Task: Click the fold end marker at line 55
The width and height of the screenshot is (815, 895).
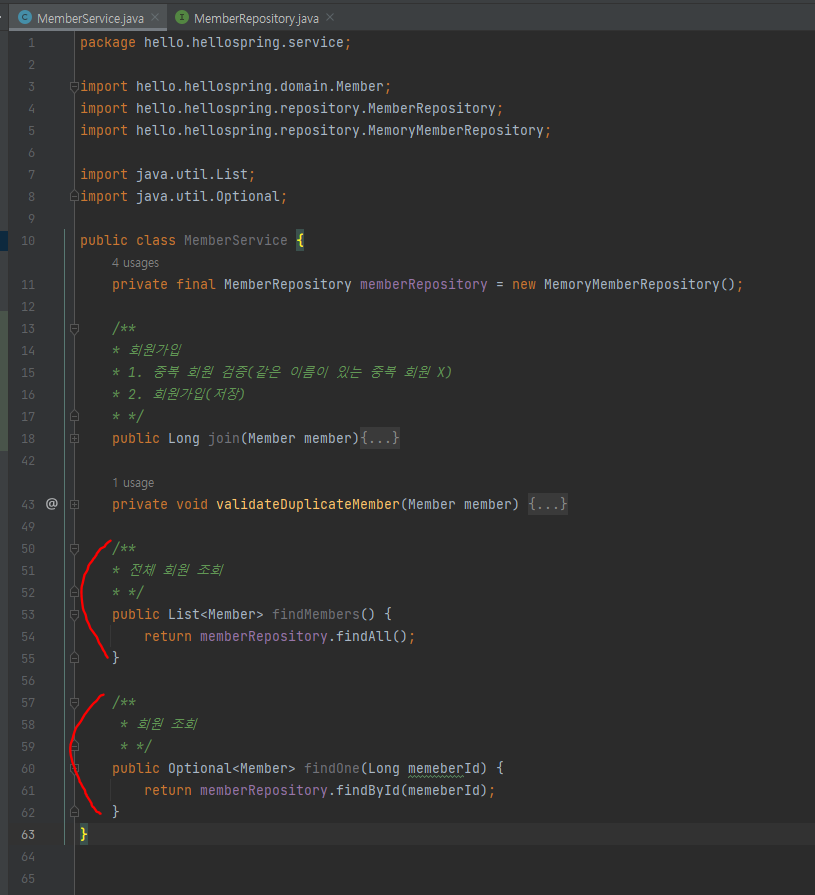Action: 74,659
